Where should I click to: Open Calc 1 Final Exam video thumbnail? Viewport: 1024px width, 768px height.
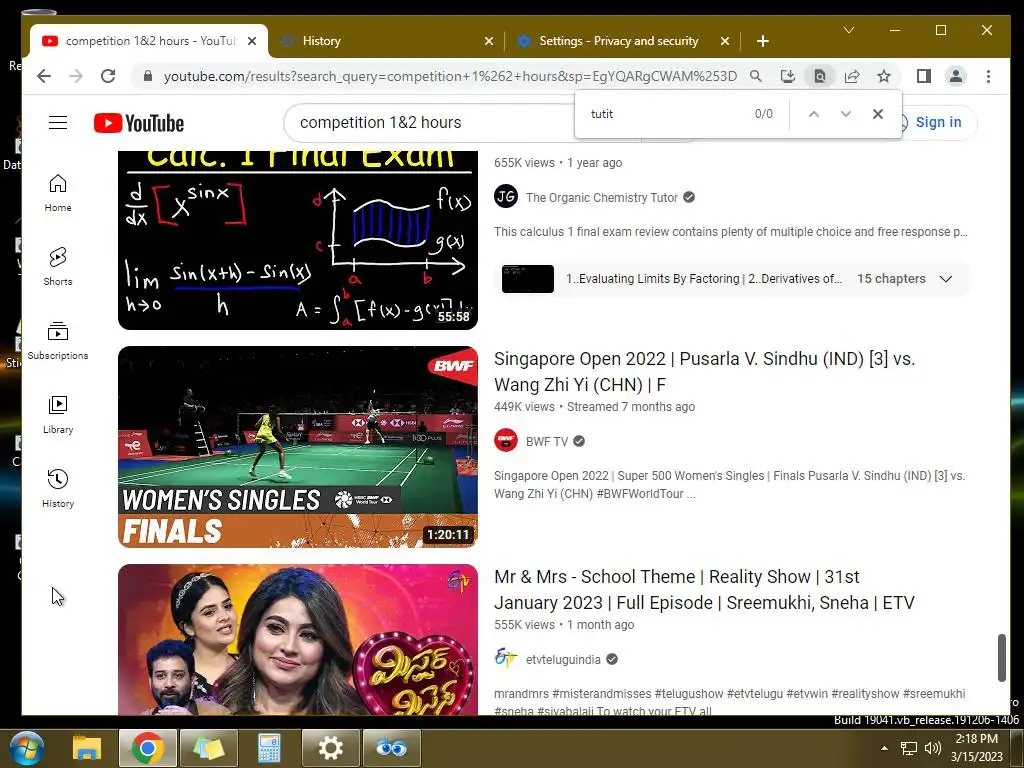point(298,240)
